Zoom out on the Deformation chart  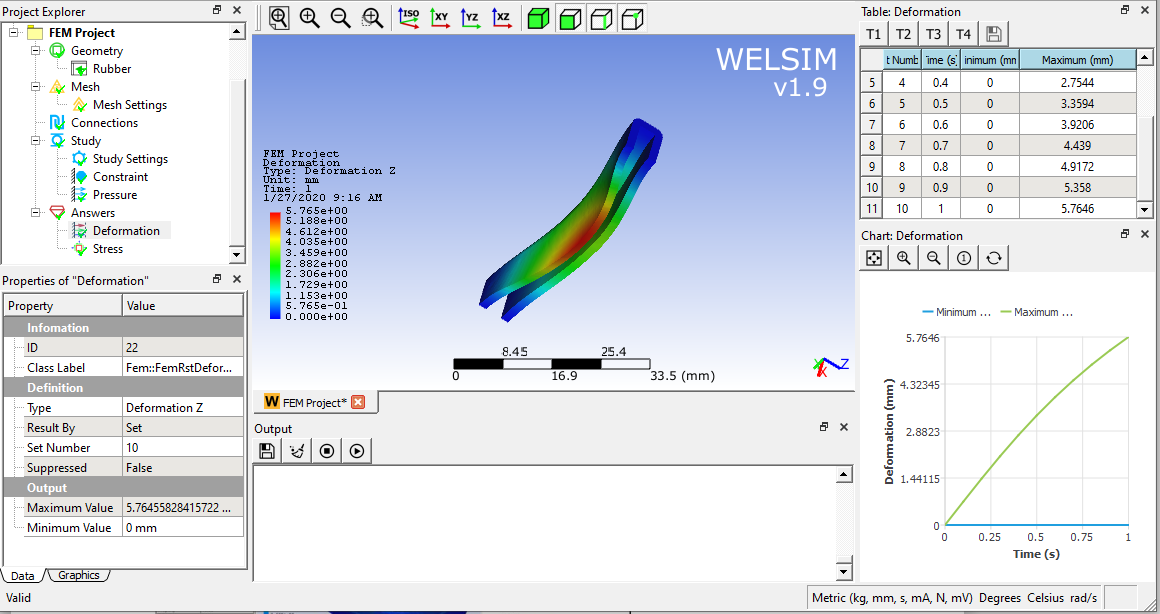[x=934, y=257]
